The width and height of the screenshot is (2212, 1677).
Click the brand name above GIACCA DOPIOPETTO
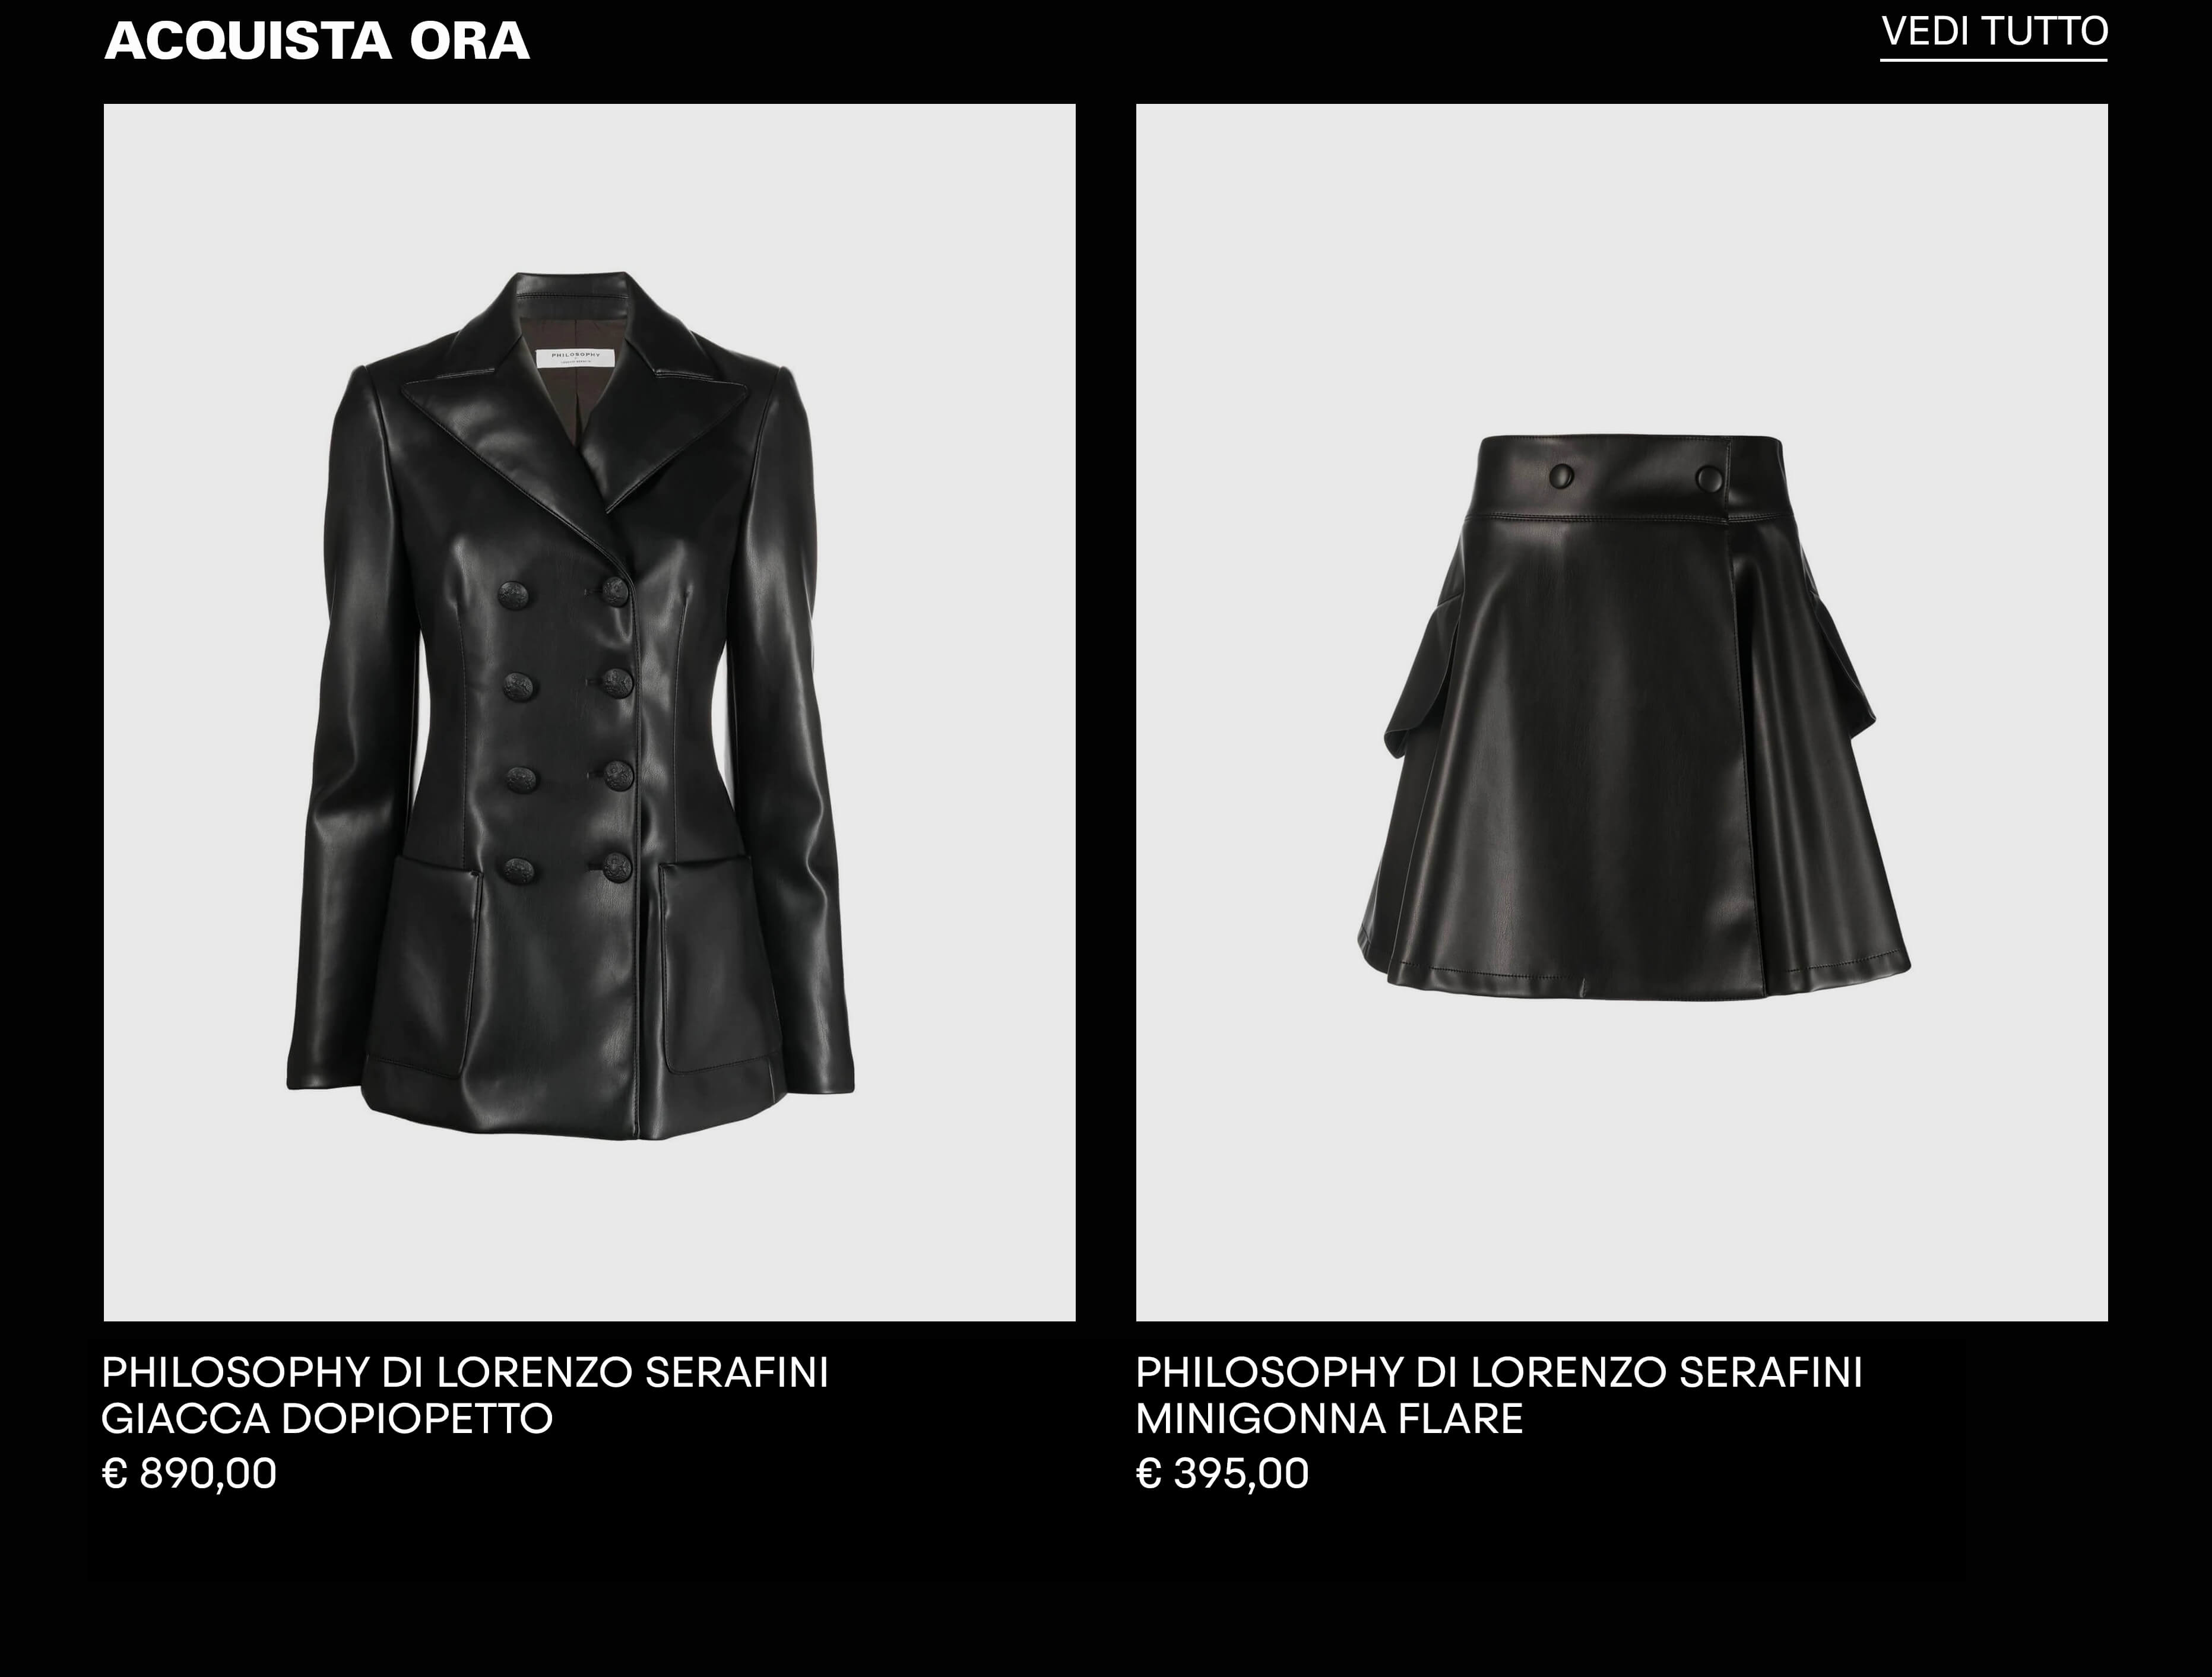point(465,1372)
